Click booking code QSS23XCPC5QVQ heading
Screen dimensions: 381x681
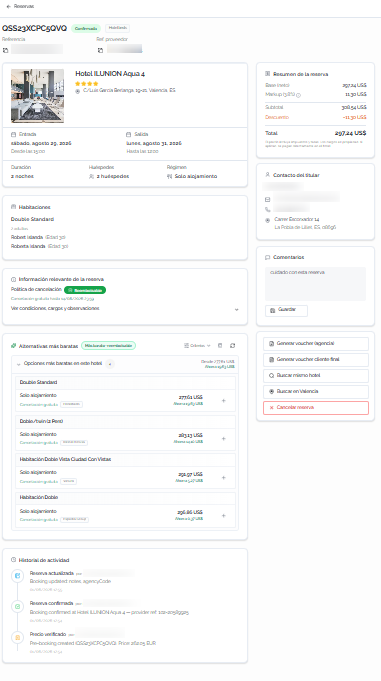tap(34, 28)
